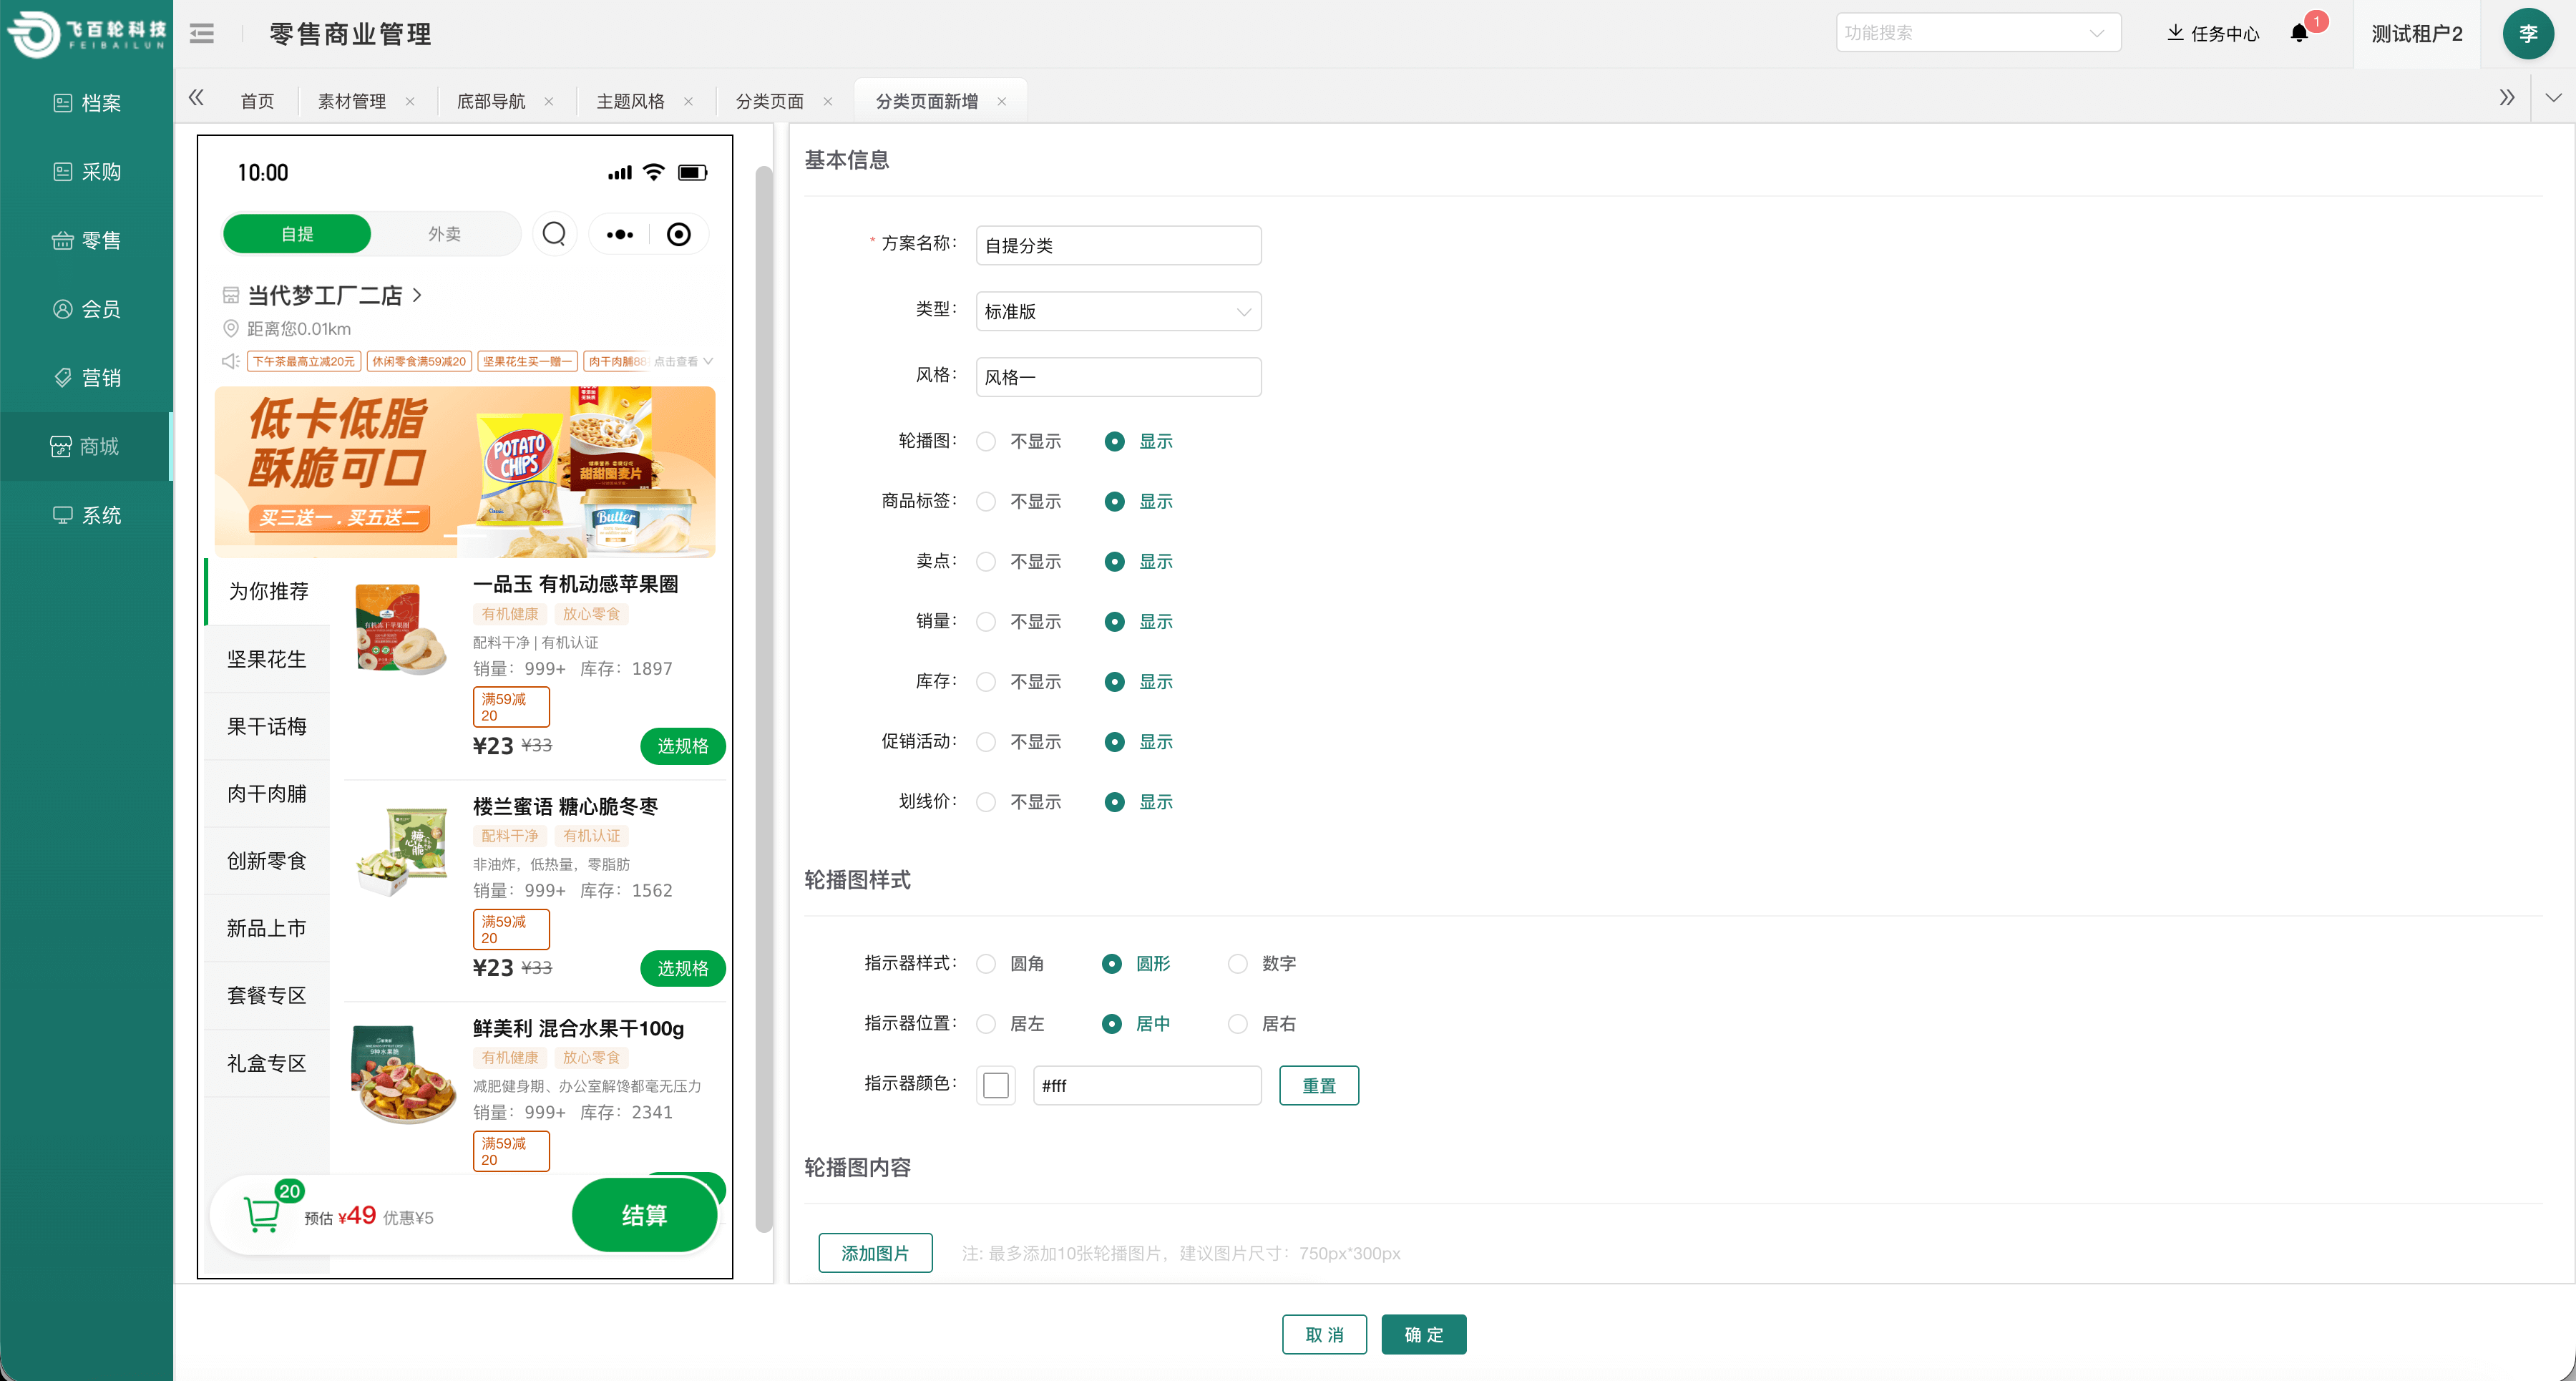This screenshot has height=1381, width=2576.
Task: Open the 系统 section in sidebar
Action: tap(99, 515)
